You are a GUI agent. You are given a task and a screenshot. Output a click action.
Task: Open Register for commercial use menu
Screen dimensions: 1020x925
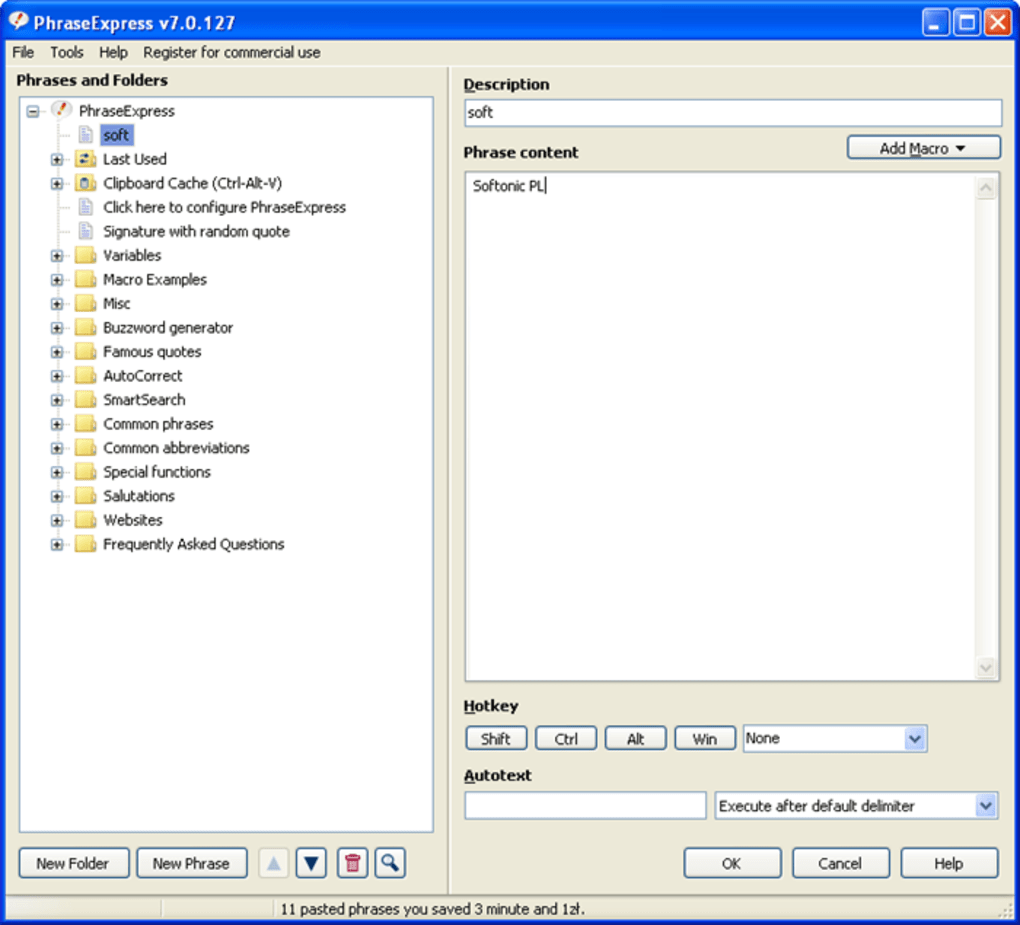[232, 52]
